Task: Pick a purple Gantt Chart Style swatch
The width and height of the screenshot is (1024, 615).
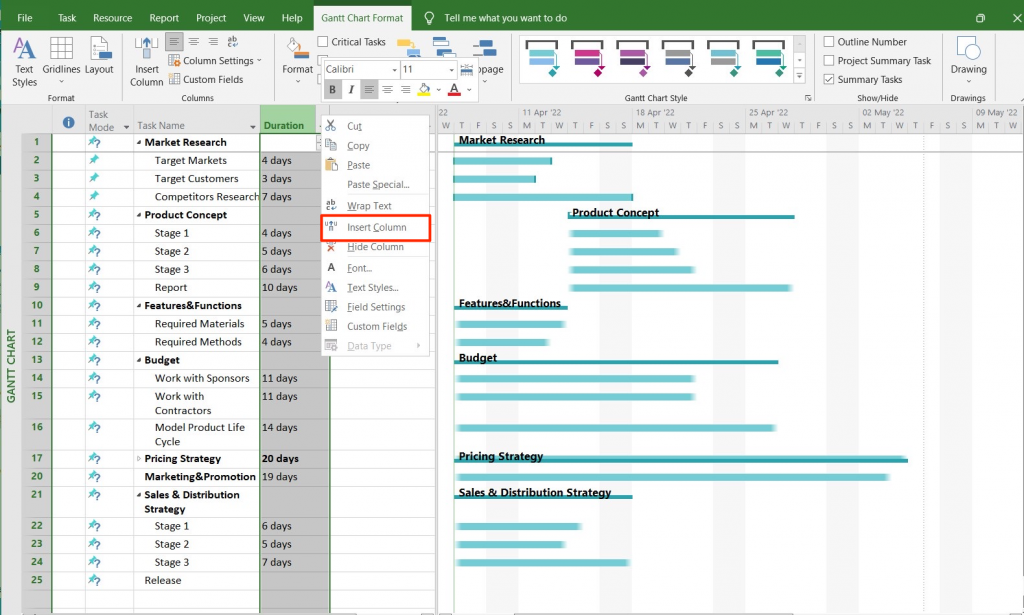Action: [x=634, y=58]
